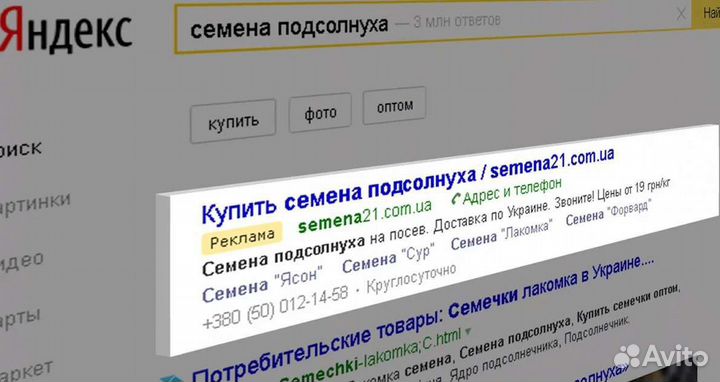The image size is (720, 382).
Task: Open the Видео section in sidebar
Action: tap(22, 263)
